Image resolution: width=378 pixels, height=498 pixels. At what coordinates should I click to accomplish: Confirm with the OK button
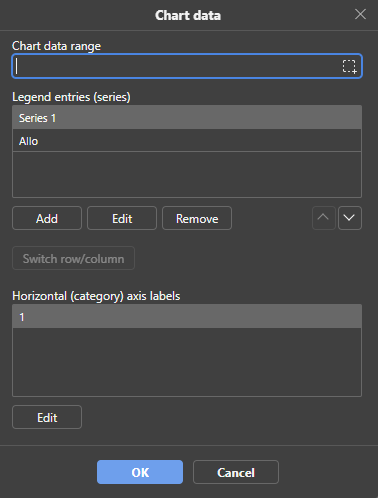click(x=140, y=472)
